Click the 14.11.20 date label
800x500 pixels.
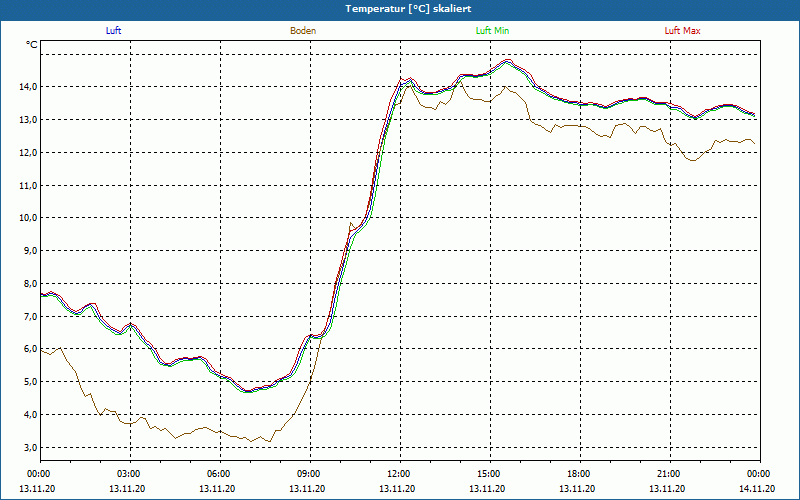pos(757,488)
